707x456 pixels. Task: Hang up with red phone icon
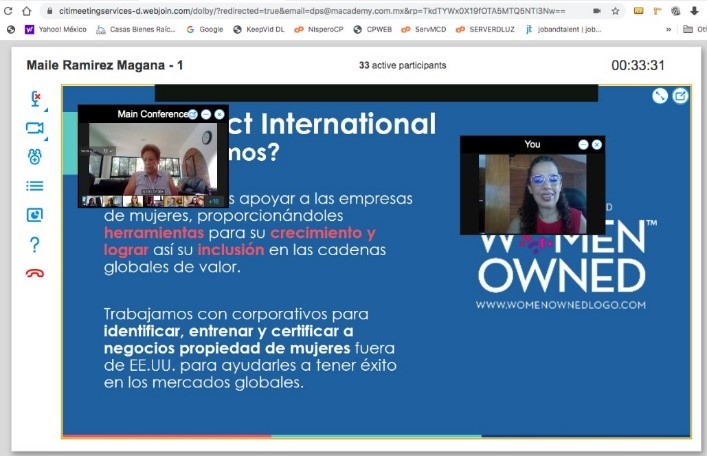coord(35,273)
